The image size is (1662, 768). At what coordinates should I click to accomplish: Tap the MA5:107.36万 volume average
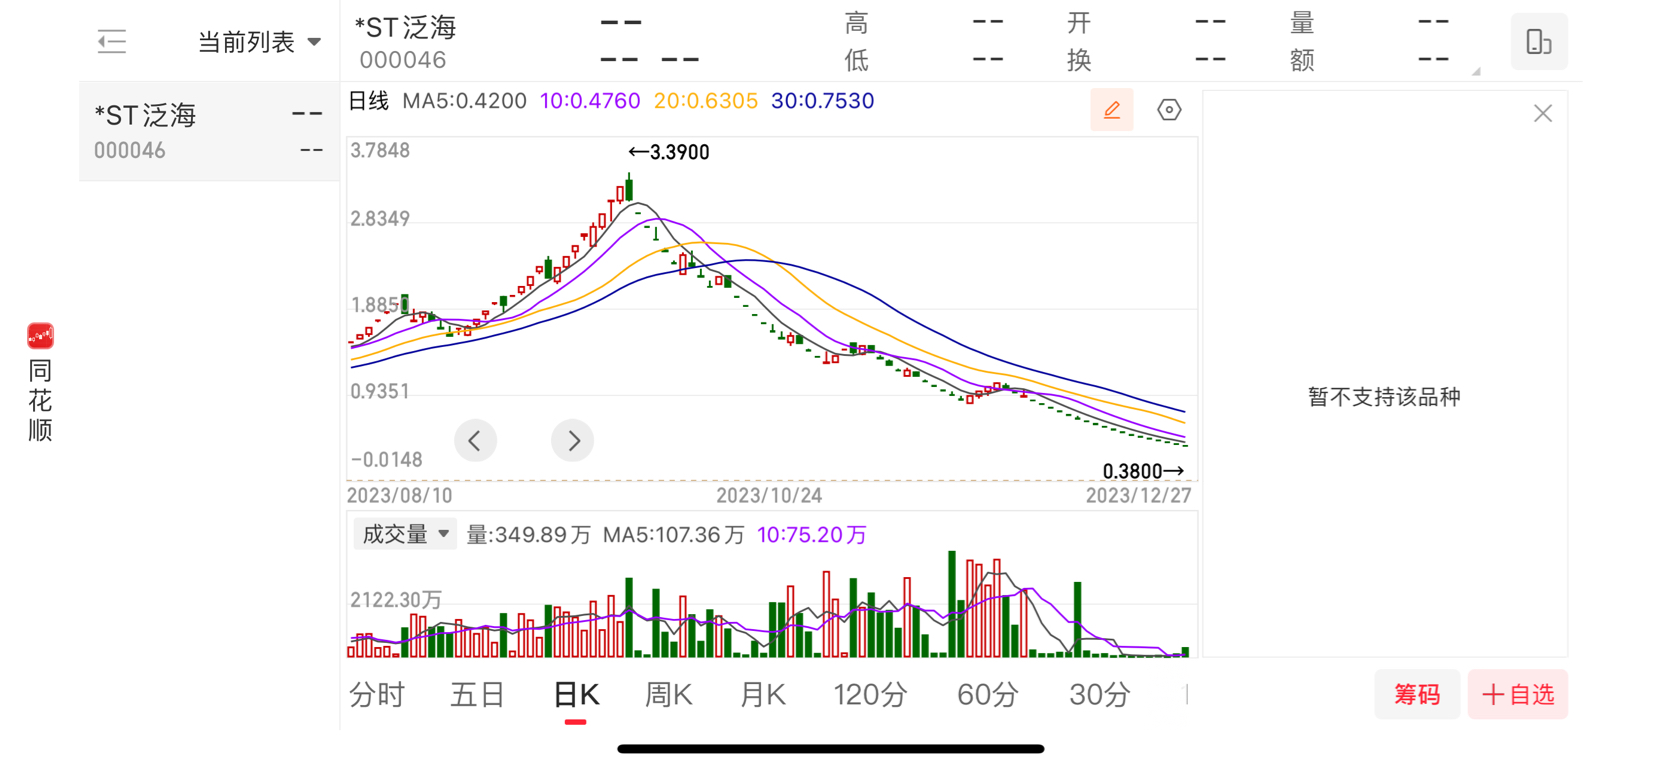coord(673,535)
